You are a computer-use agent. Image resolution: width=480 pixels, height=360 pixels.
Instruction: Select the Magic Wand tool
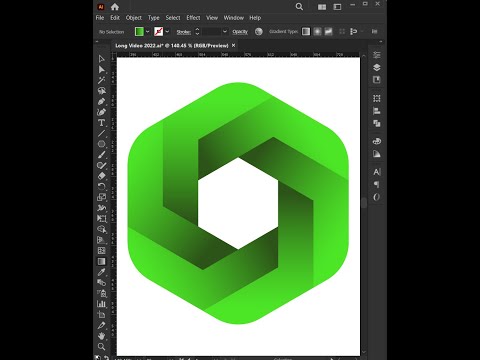pyautogui.click(x=102, y=80)
